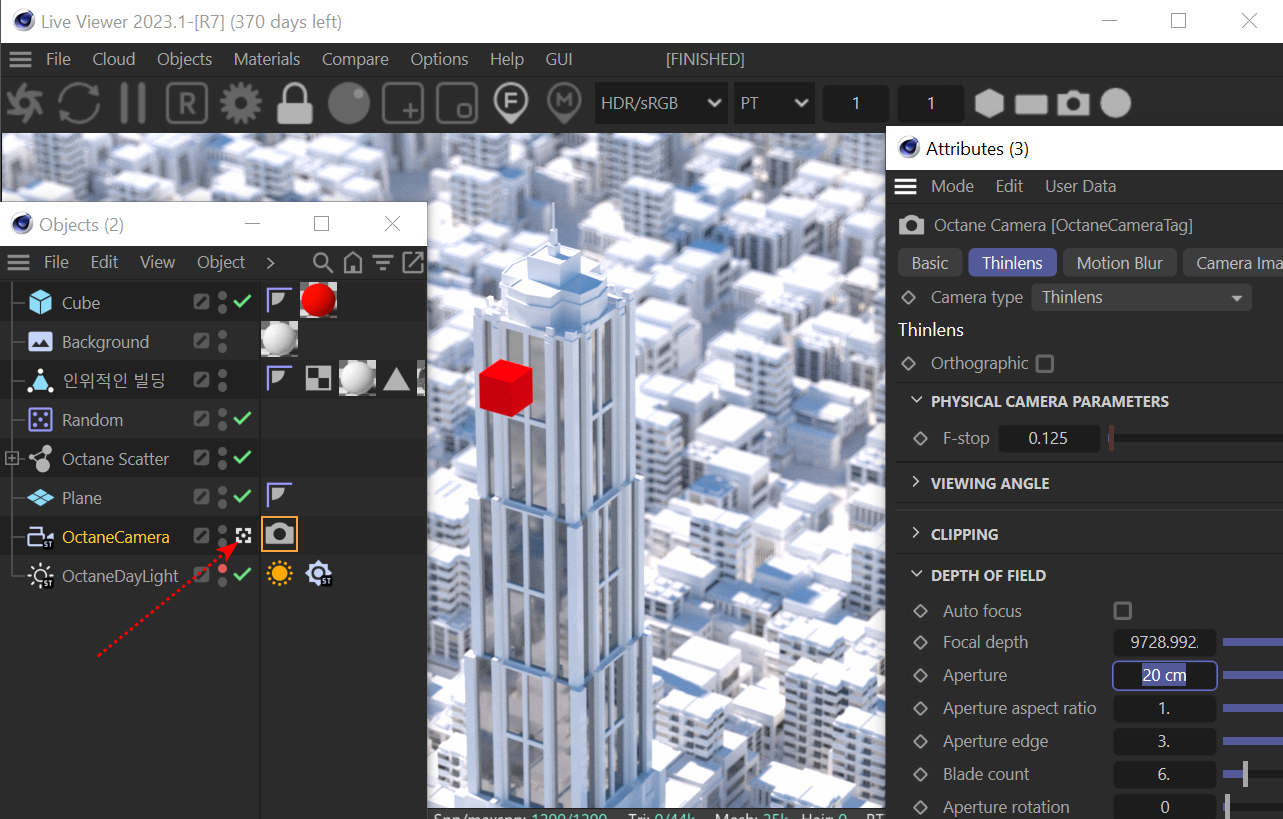Click the open-in-new-window icon in Objects panel
Screen dimensions: 1283x819
413,262
